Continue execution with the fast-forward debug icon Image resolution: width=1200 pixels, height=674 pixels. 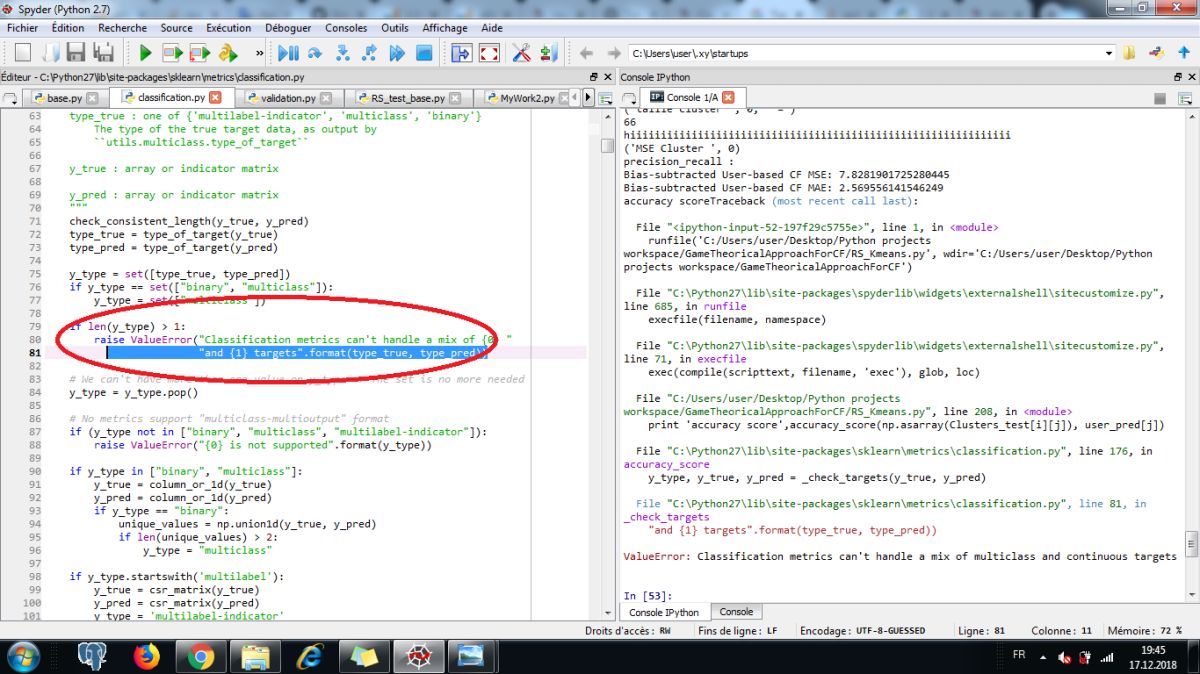coord(396,52)
